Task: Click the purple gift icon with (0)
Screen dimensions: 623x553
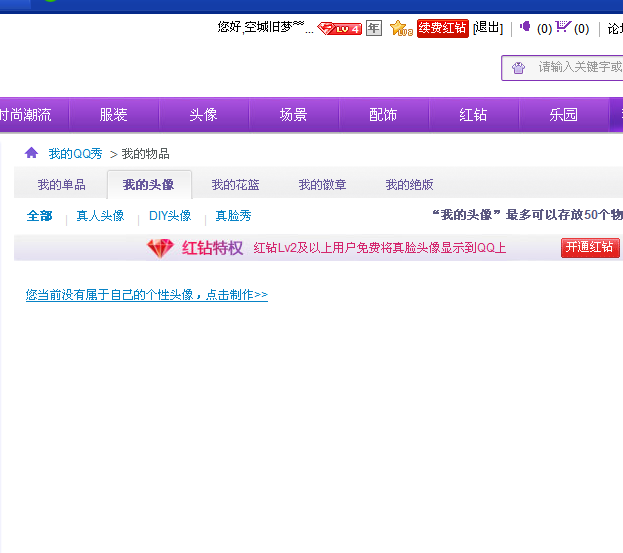Action: tap(525, 27)
